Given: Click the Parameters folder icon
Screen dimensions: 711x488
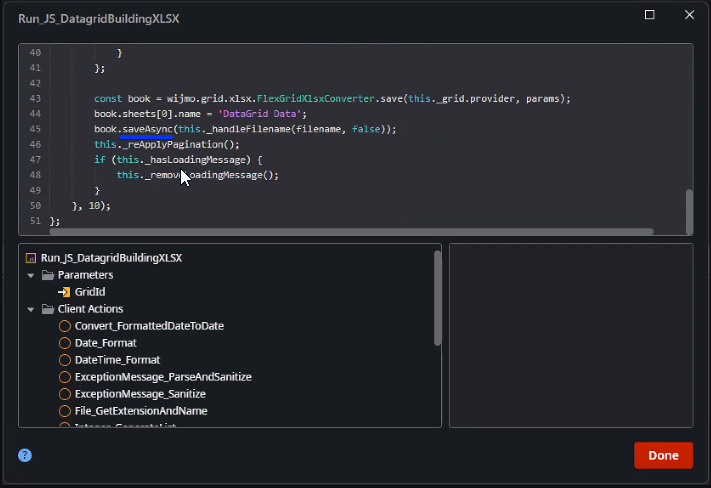Looking at the screenshot, I should 47,275.
